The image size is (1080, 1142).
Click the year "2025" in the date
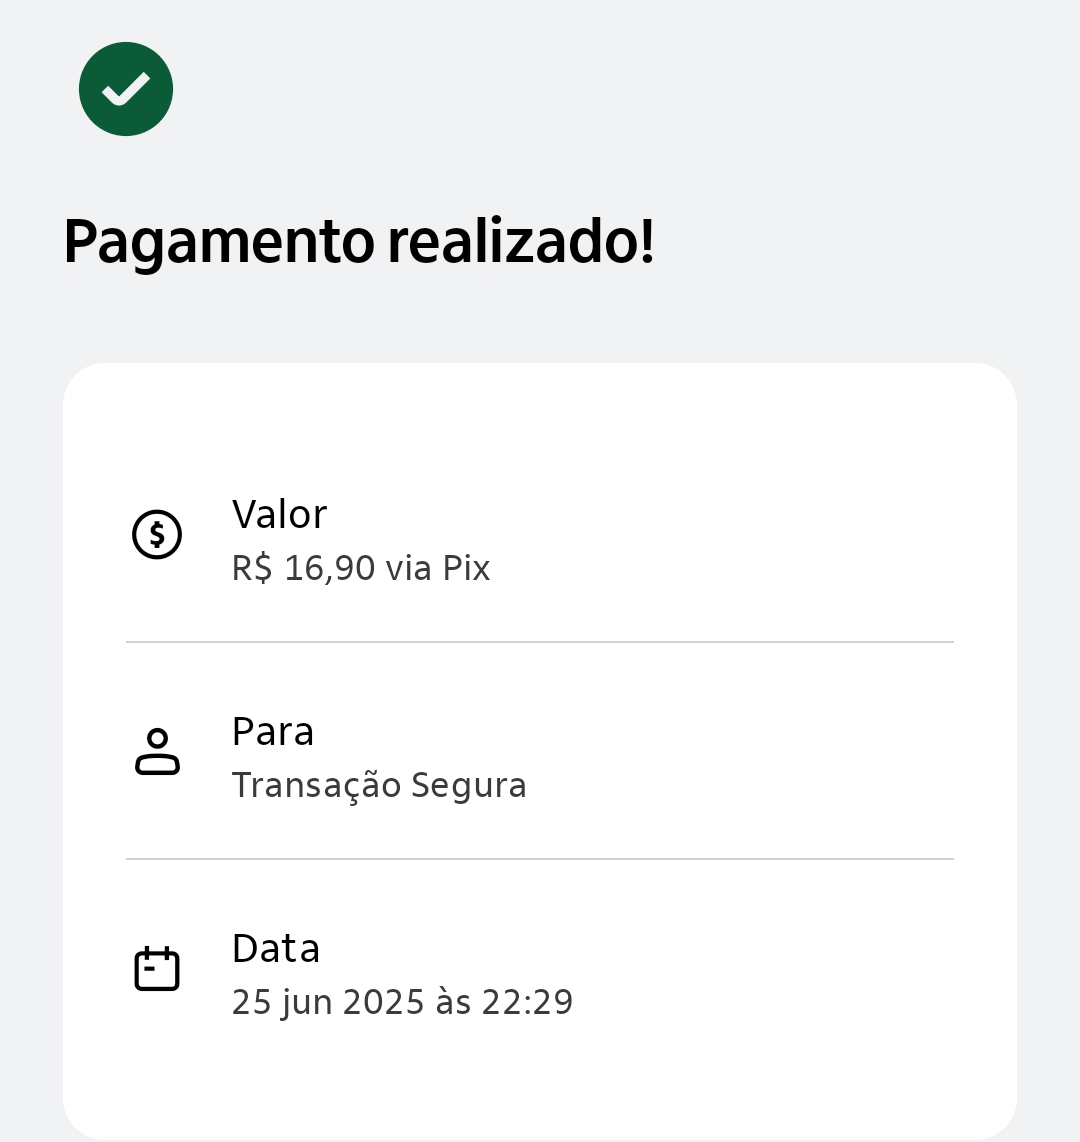[x=384, y=1003]
